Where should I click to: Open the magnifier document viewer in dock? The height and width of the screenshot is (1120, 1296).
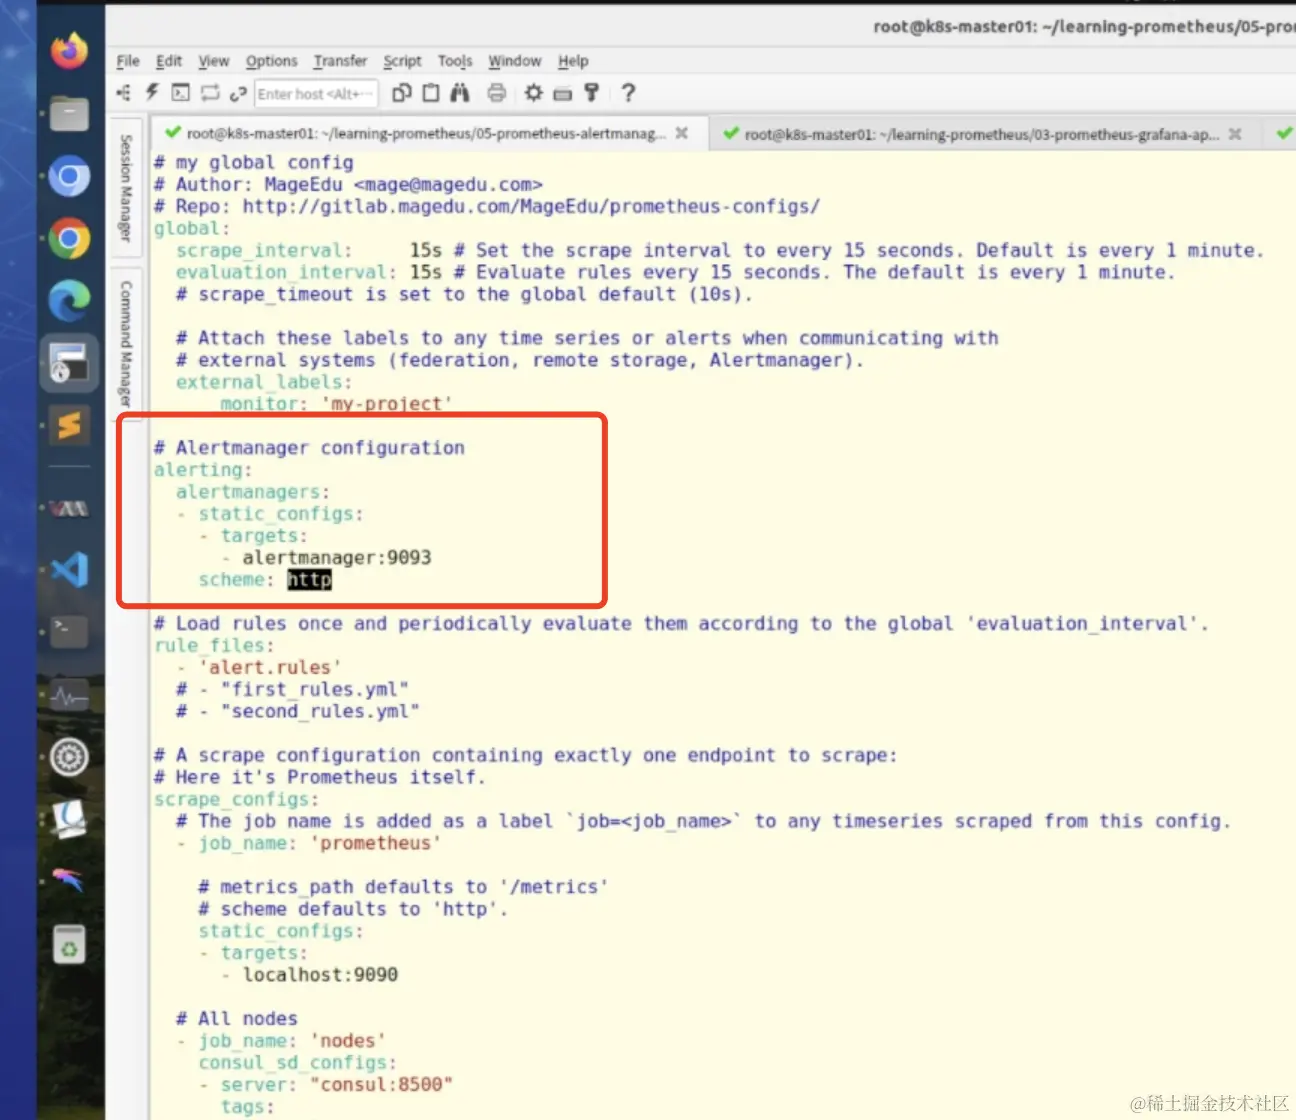69,819
